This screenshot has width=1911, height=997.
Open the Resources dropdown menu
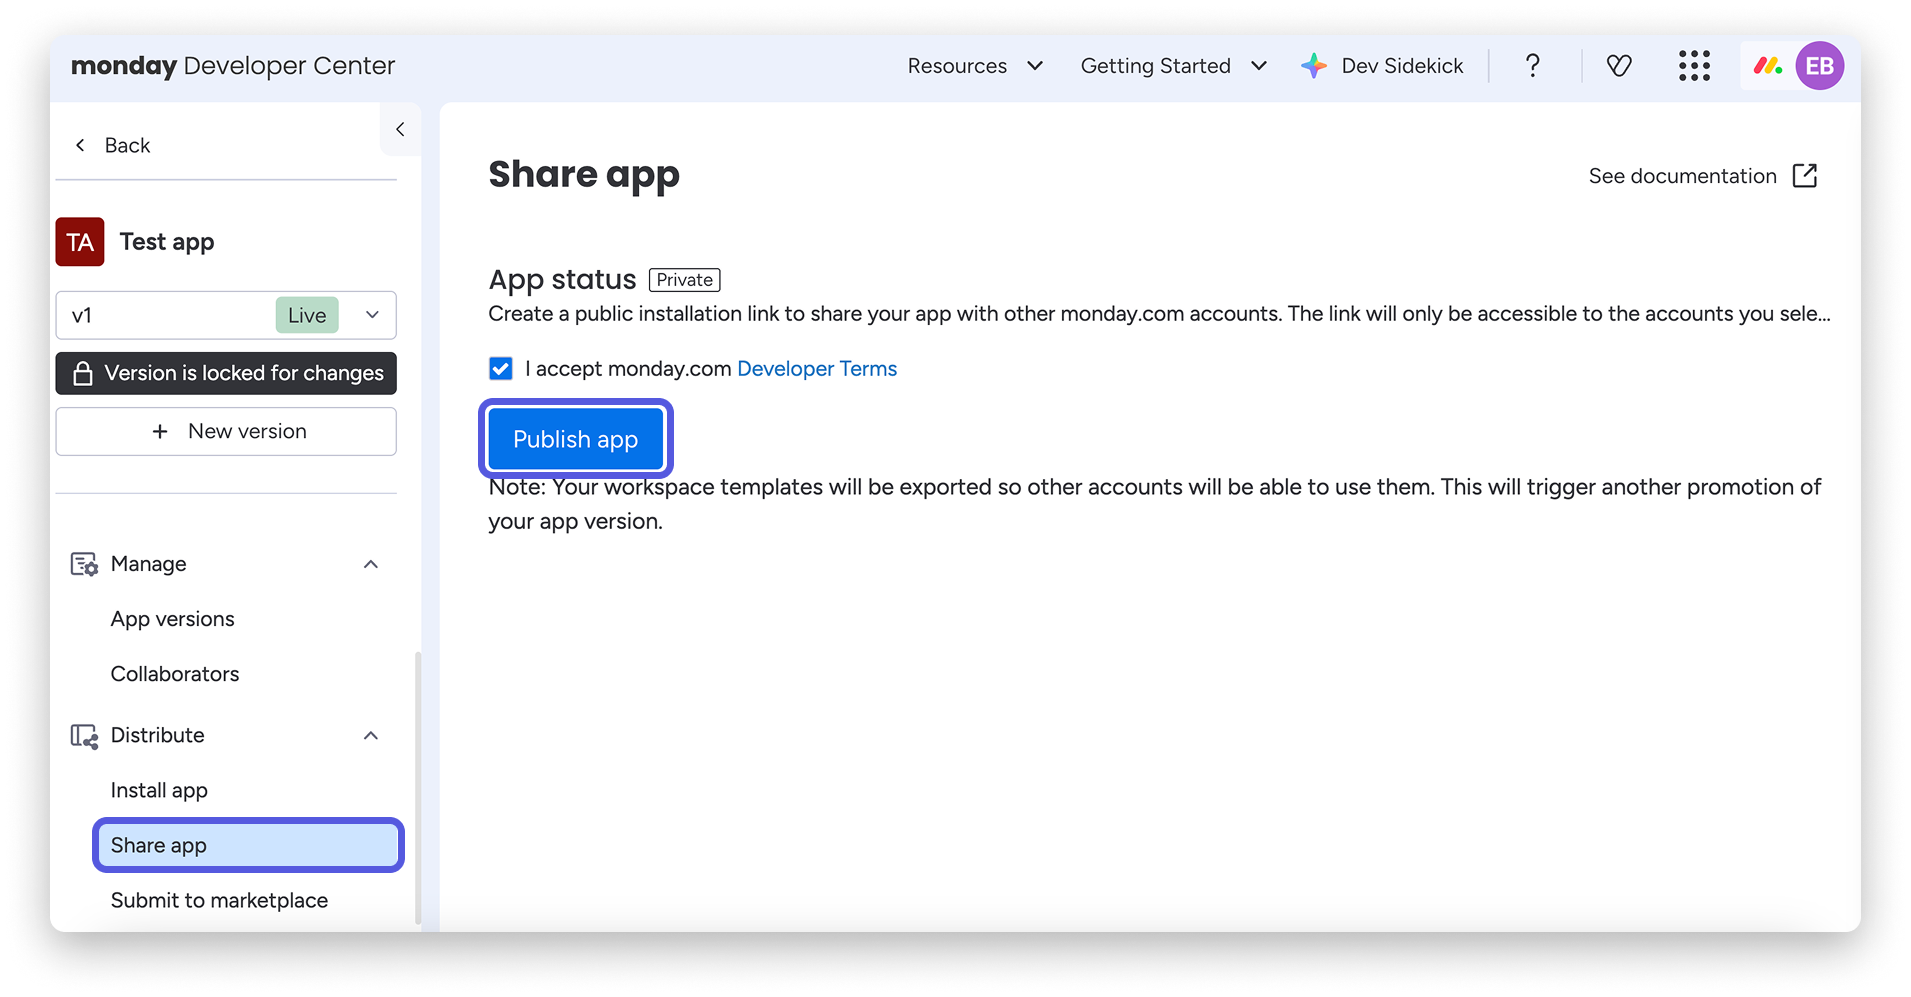tap(975, 66)
